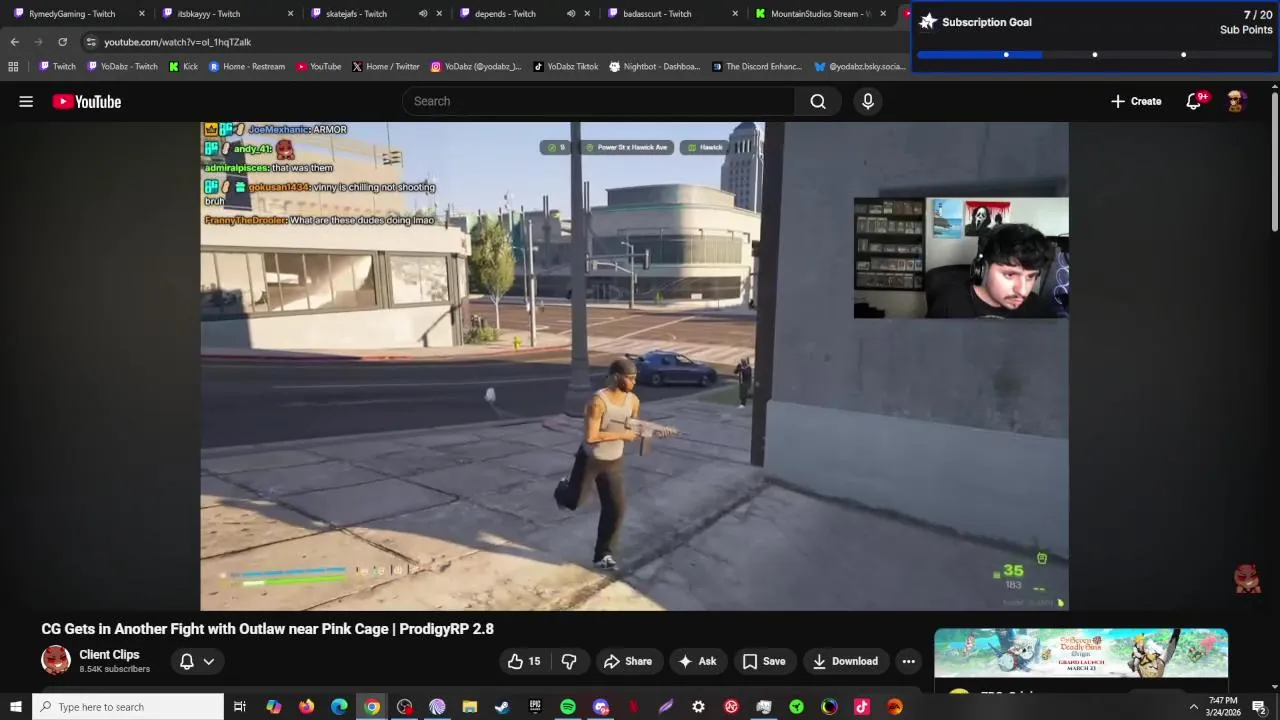1280x720 pixels.
Task: Save video to playlist
Action: (764, 661)
